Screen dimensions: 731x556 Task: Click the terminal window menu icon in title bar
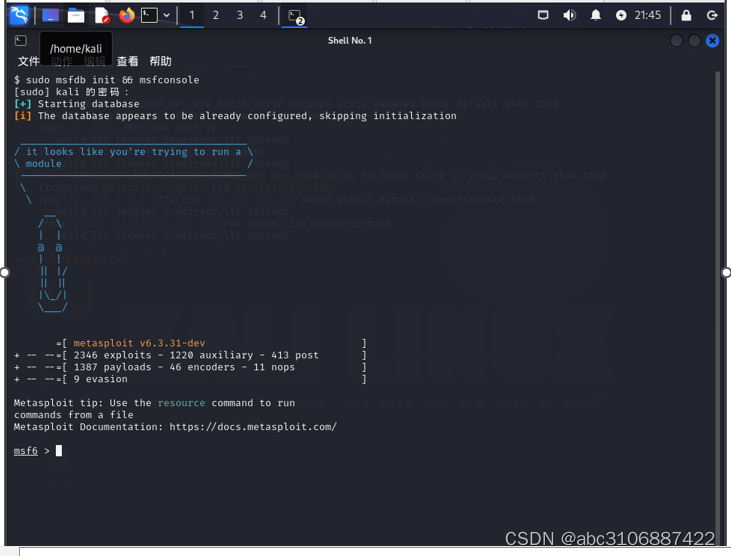click(x=21, y=41)
